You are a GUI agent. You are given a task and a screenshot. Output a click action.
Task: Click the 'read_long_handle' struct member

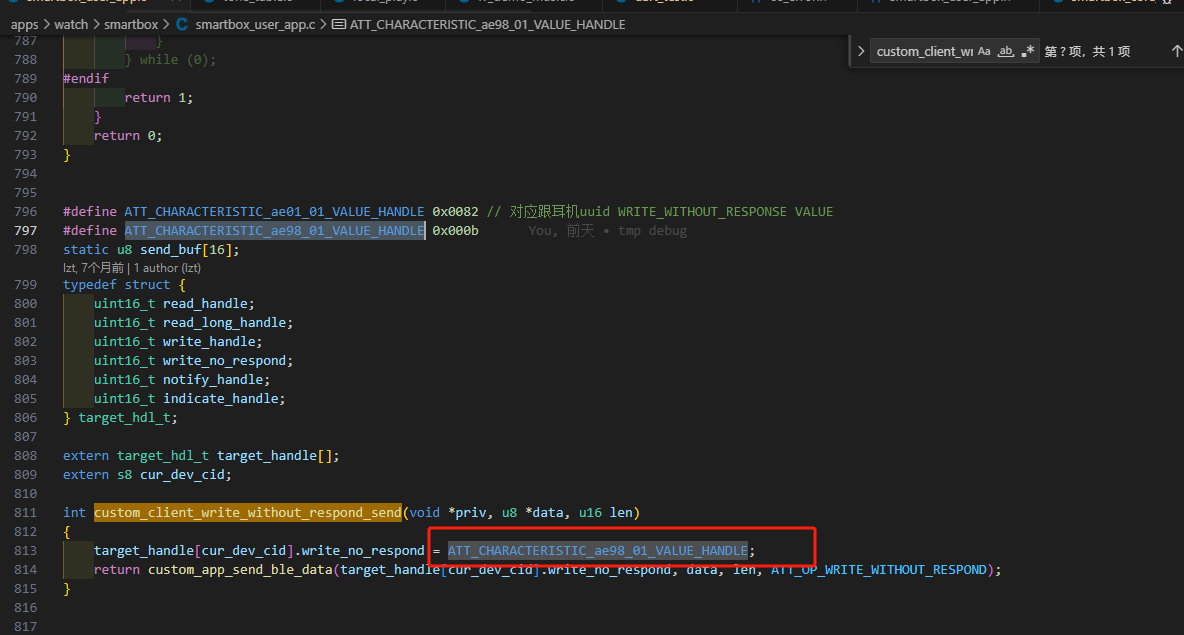pyautogui.click(x=224, y=322)
